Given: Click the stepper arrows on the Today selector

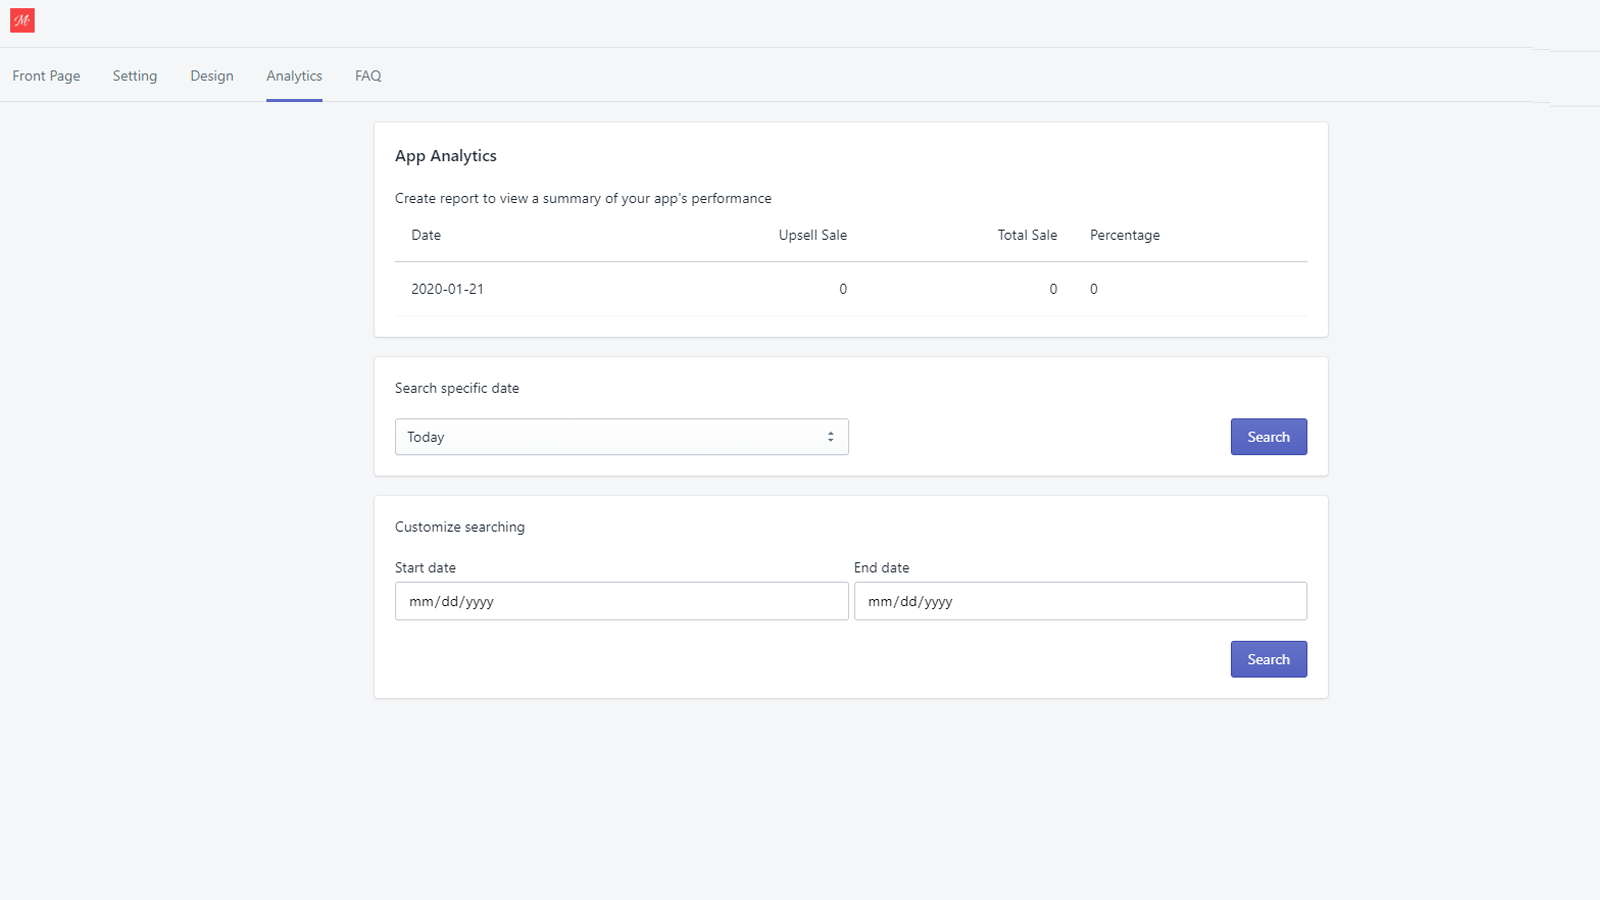Looking at the screenshot, I should [830, 436].
